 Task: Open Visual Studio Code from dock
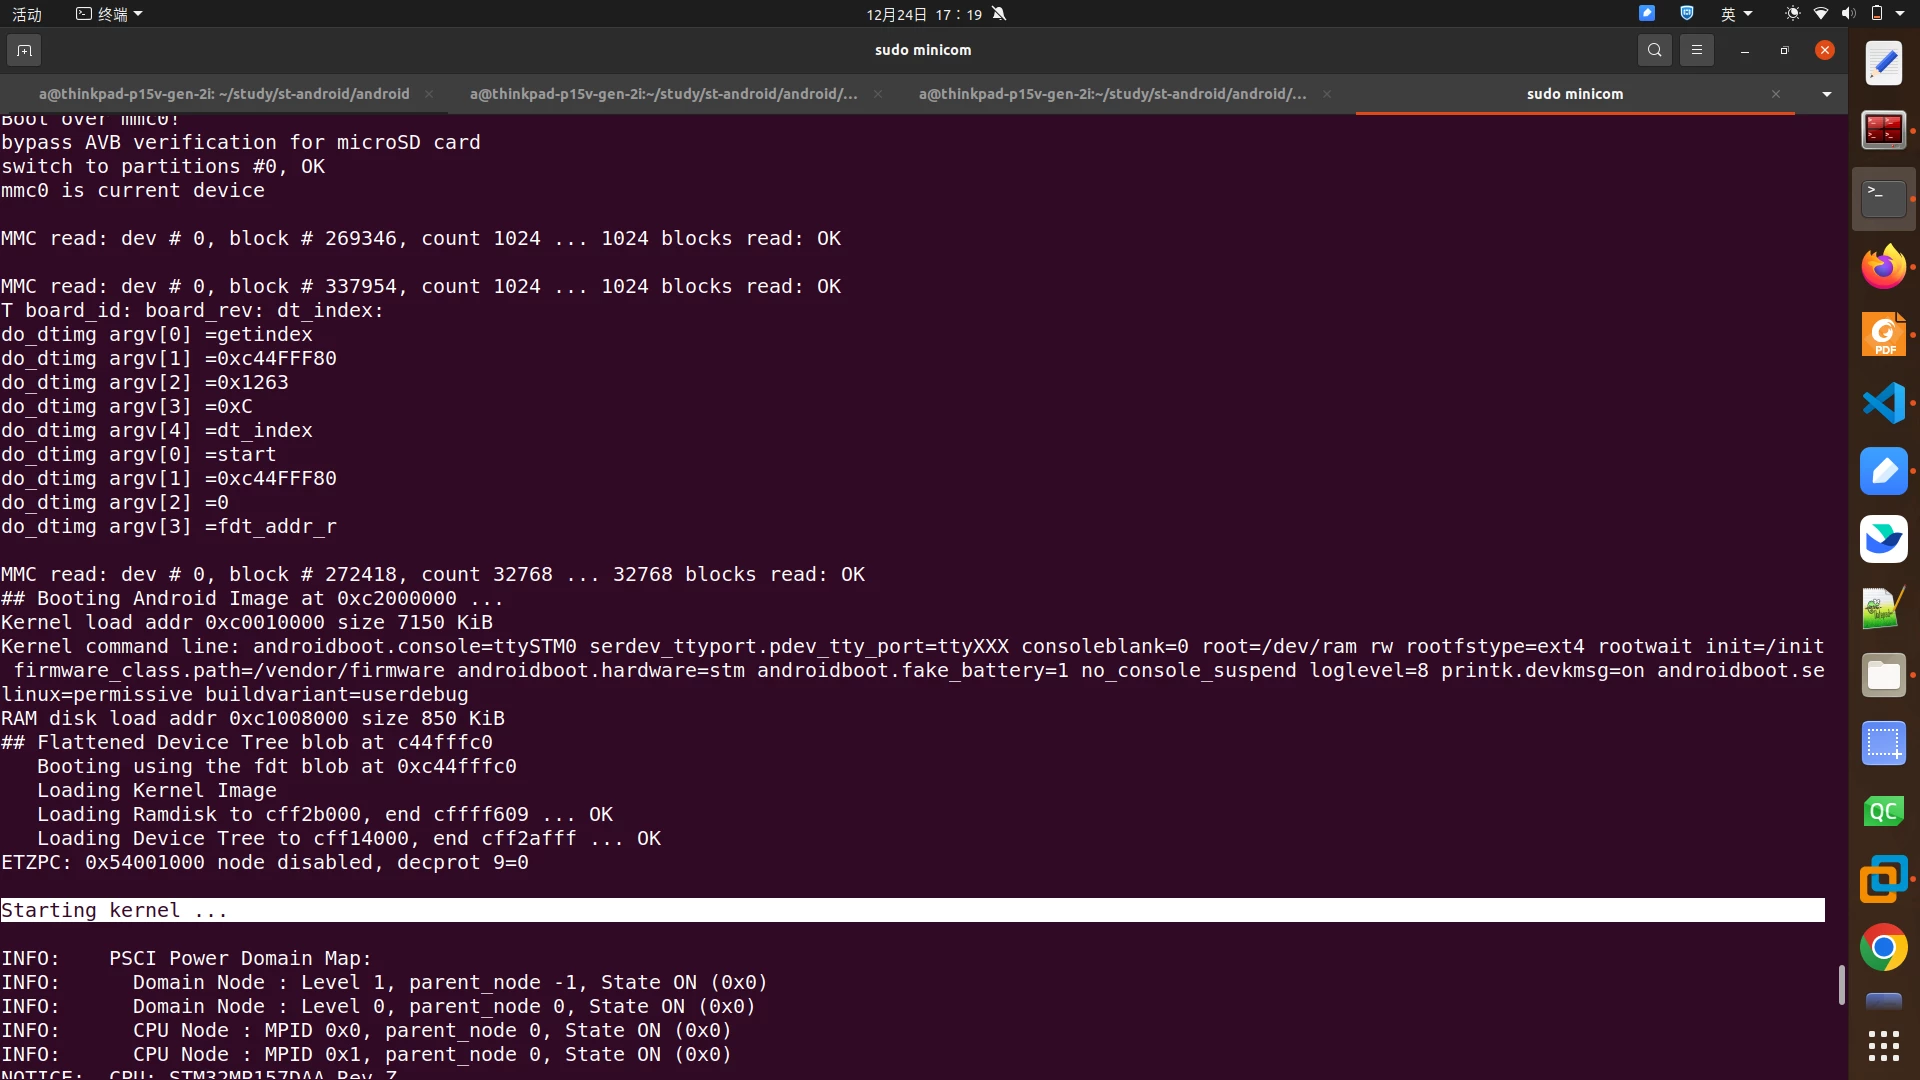coord(1884,403)
